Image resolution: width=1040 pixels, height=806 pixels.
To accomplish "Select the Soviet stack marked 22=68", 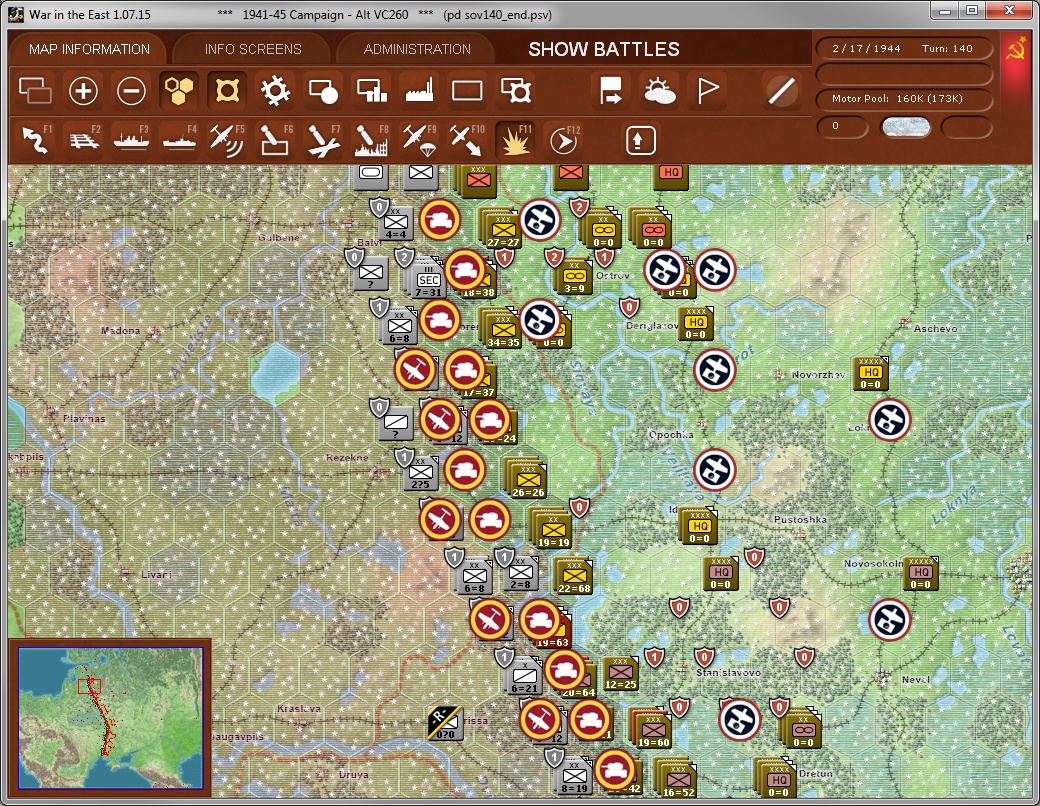I will (x=574, y=576).
